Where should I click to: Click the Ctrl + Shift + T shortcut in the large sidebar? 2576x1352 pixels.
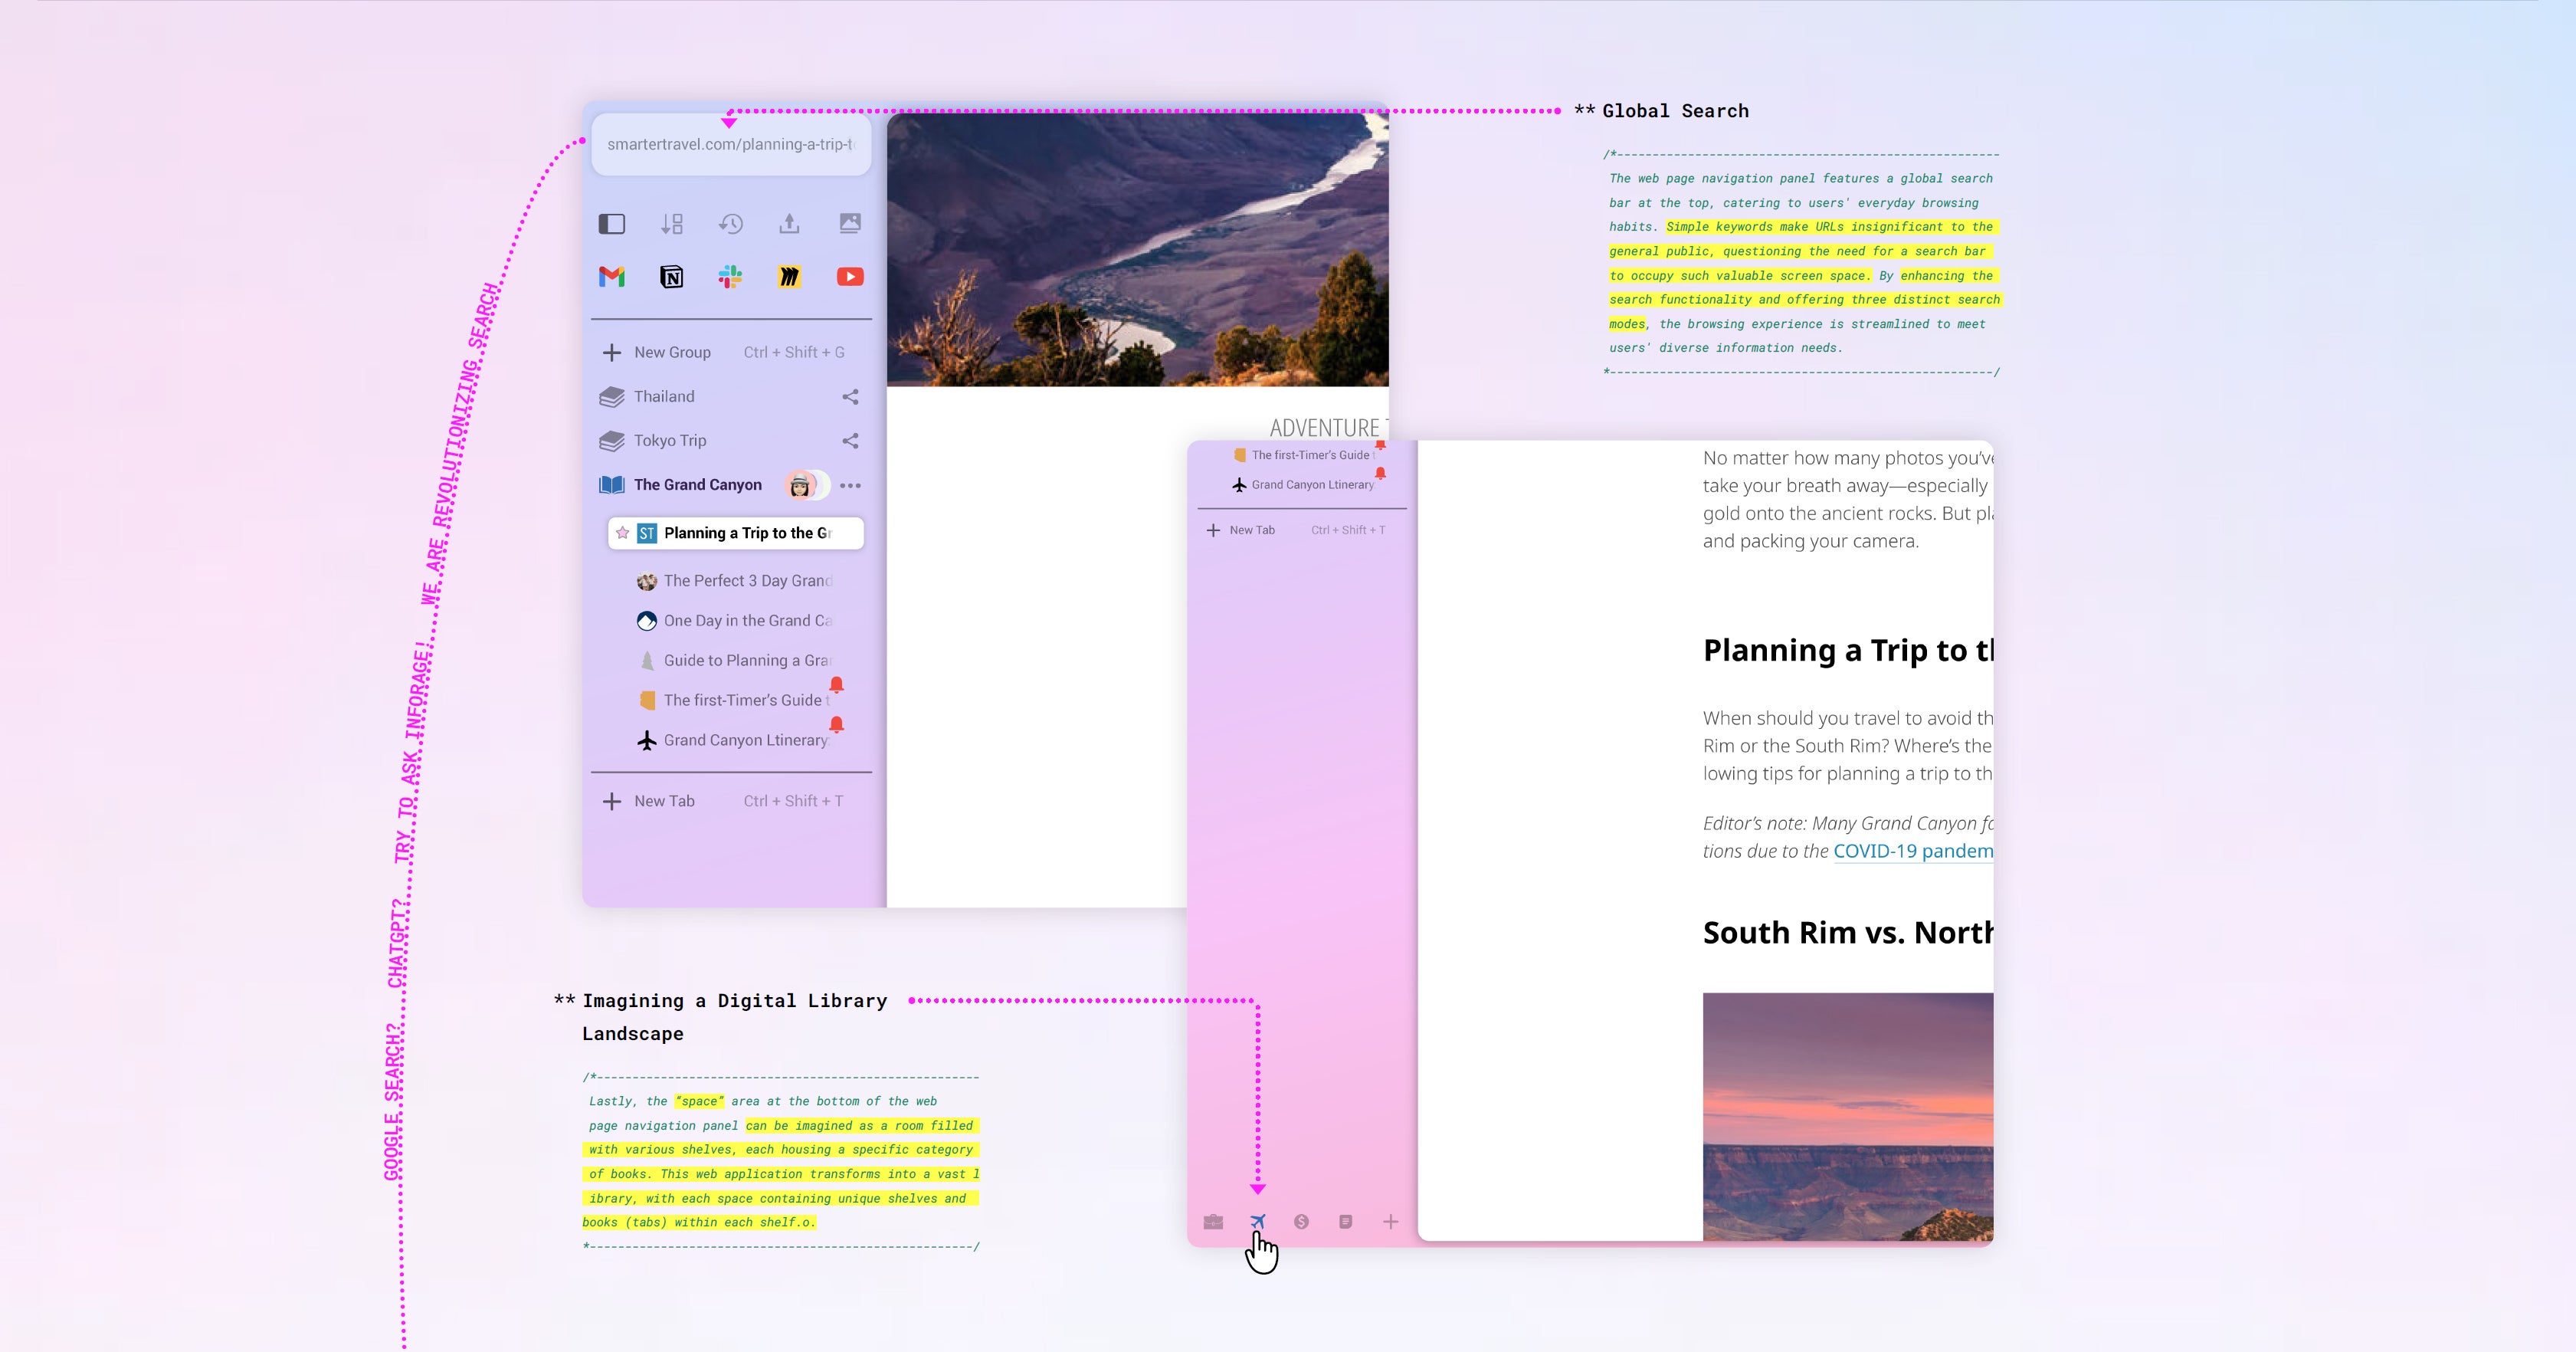point(793,801)
